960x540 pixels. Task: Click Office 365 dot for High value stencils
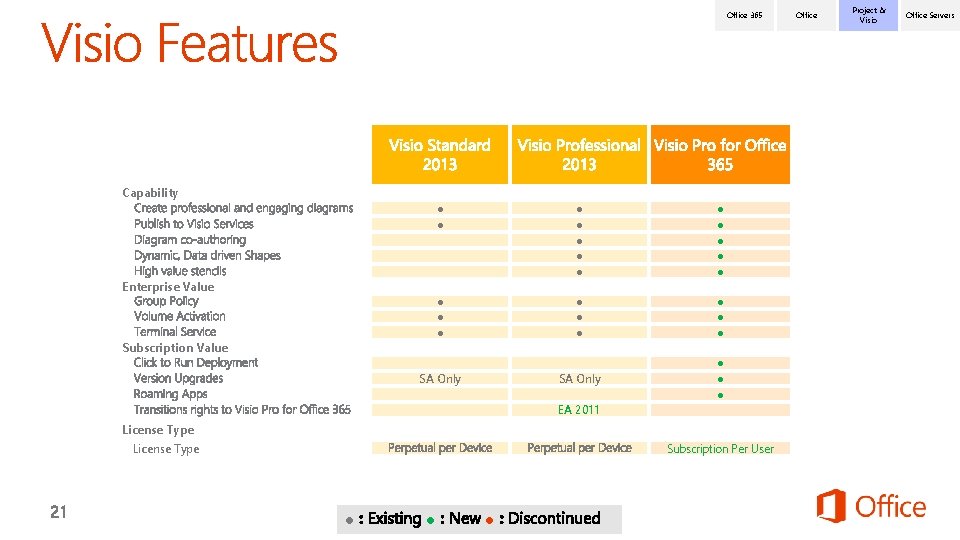coord(720,272)
